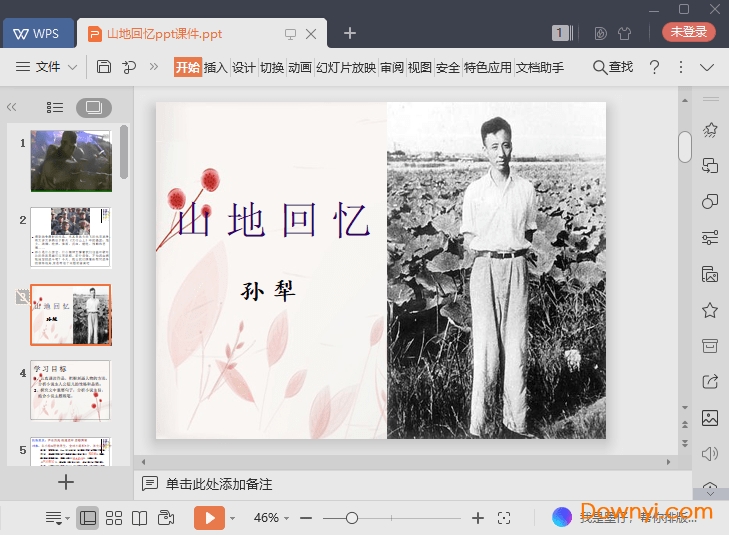The height and width of the screenshot is (535, 729).
Task: Switch to the WPS home tab
Action: tap(38, 33)
